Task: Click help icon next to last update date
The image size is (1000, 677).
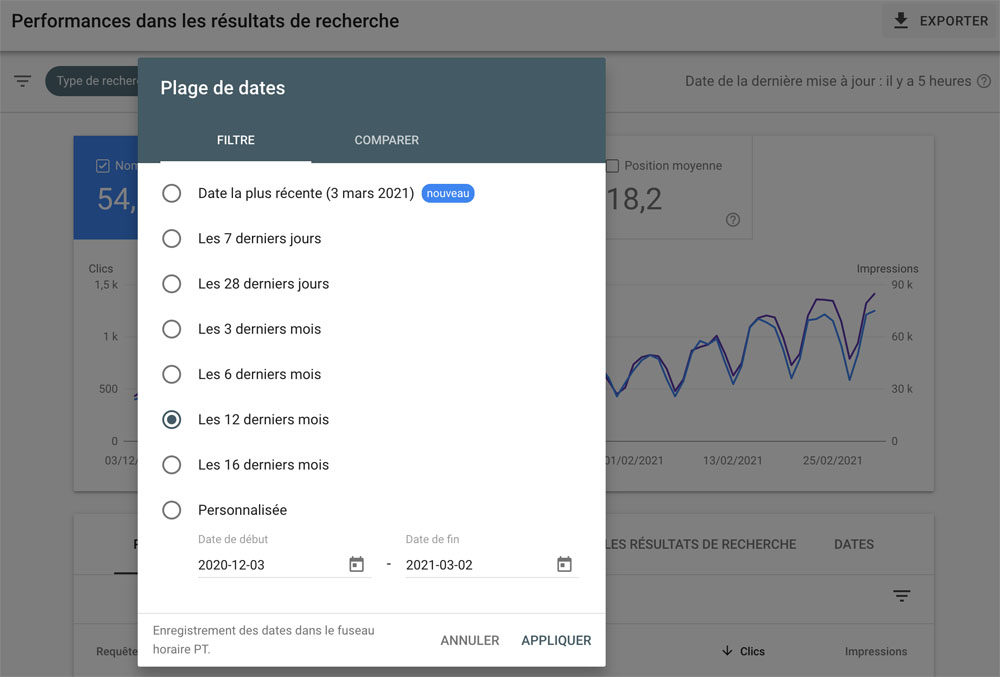Action: pos(984,81)
